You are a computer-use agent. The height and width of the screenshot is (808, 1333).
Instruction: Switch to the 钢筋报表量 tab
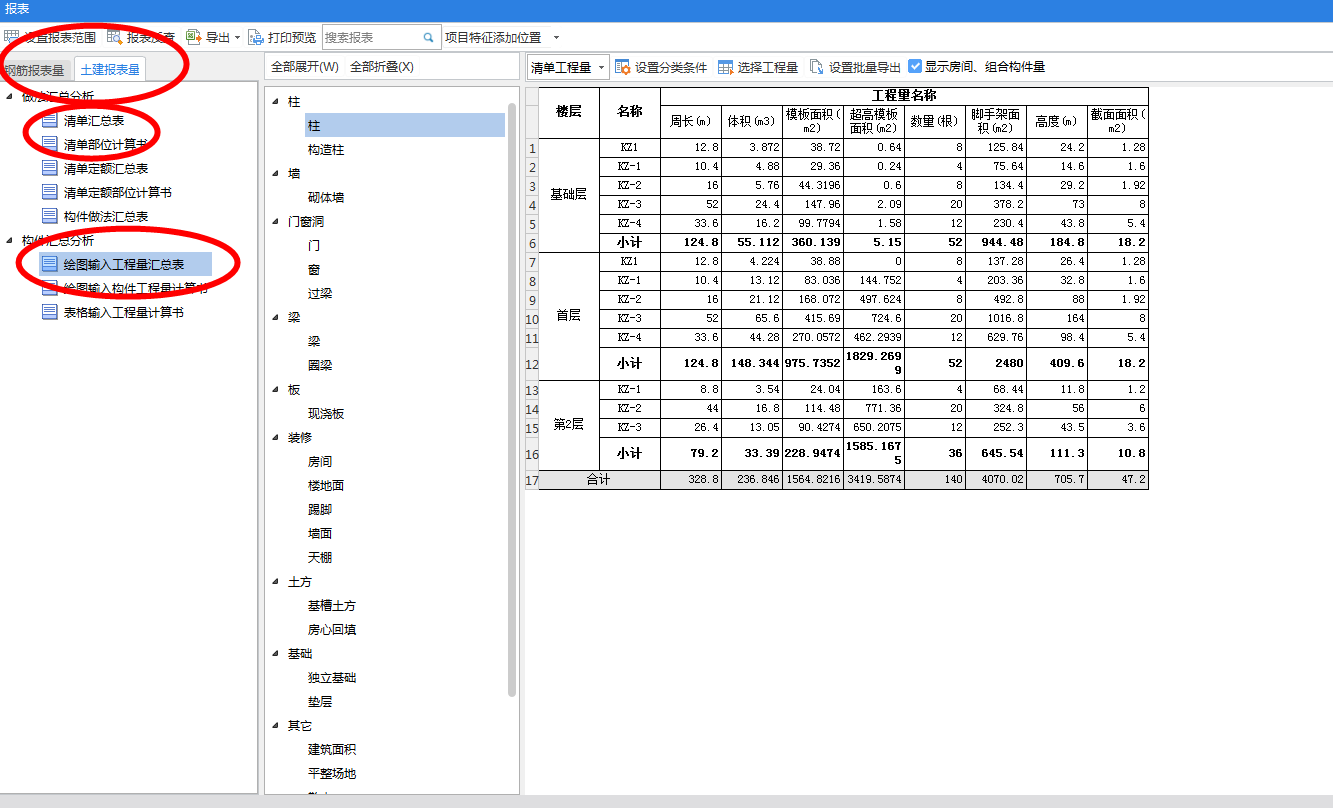[35, 70]
